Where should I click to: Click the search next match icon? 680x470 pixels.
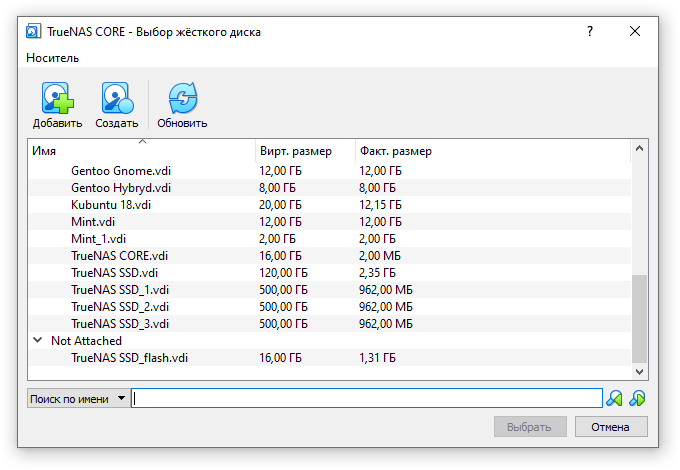pos(637,398)
